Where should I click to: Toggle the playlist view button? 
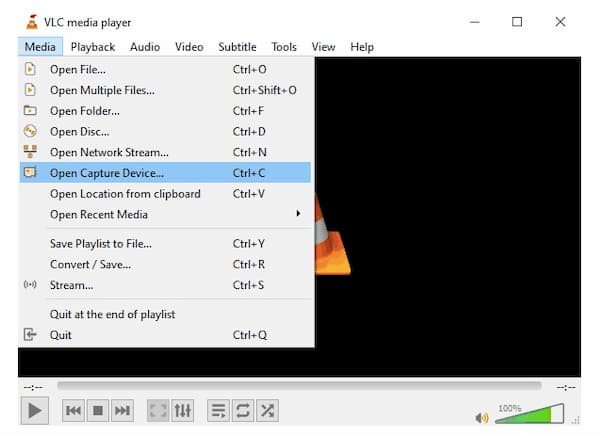(218, 411)
